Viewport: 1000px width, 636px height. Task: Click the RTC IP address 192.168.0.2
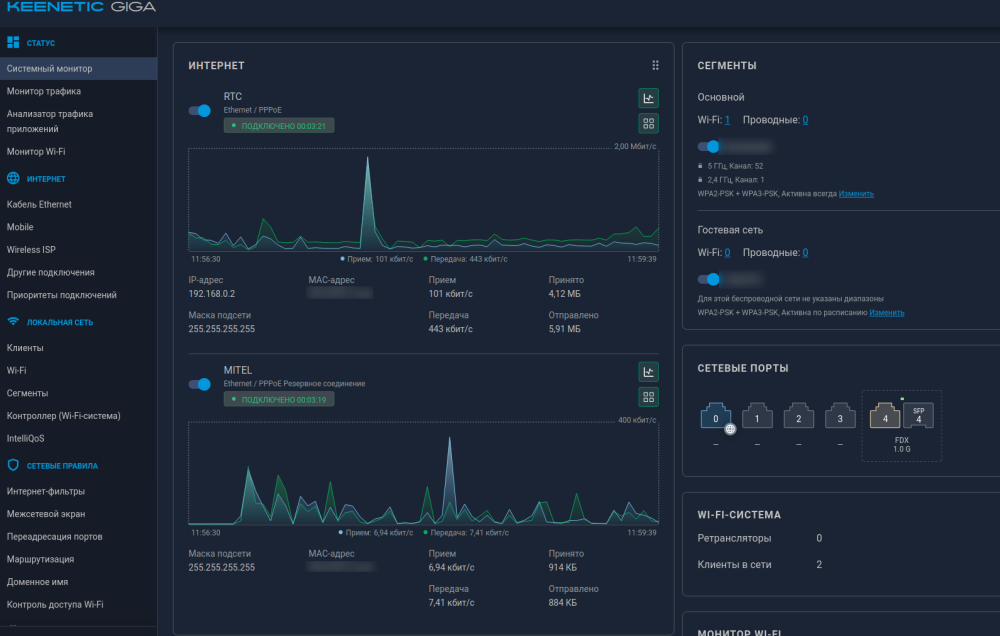[212, 294]
